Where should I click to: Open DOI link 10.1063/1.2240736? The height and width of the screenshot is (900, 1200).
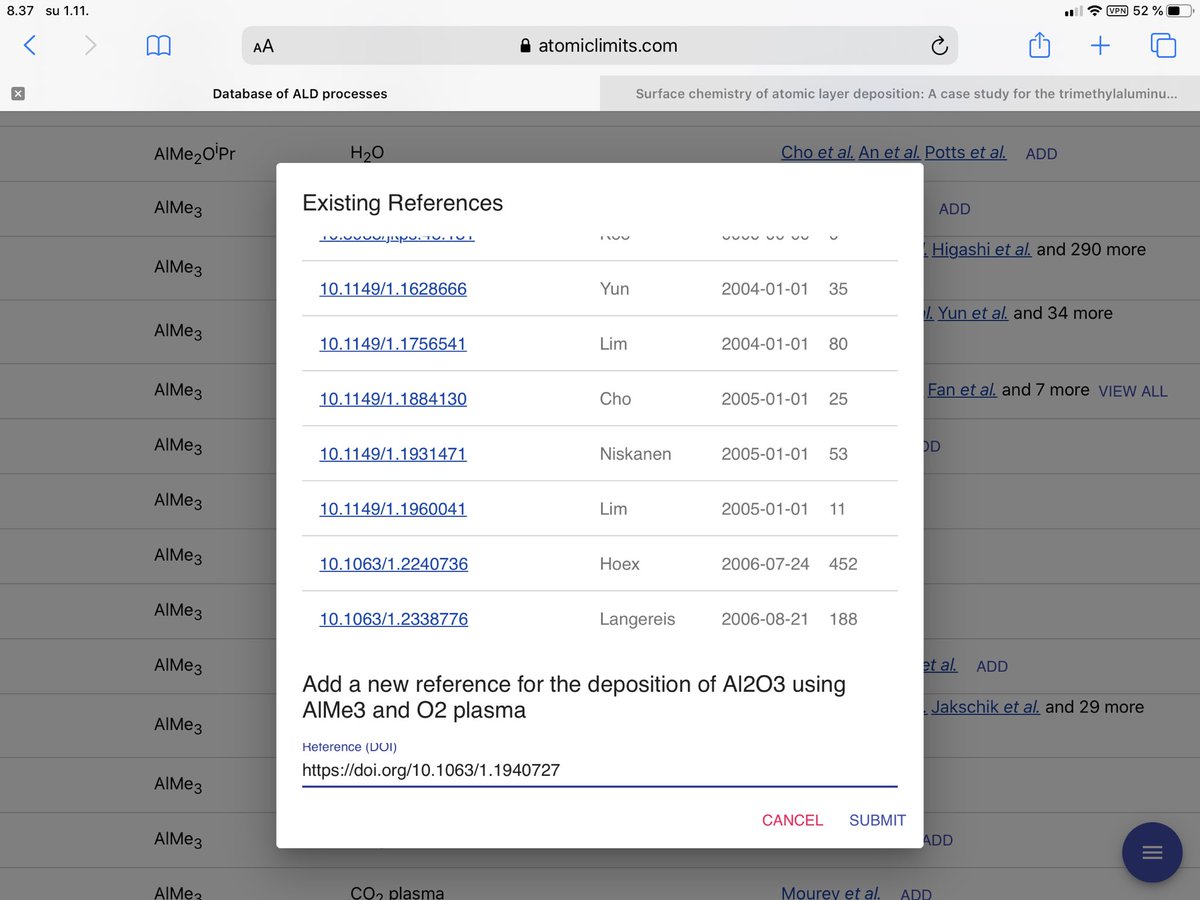(x=394, y=564)
